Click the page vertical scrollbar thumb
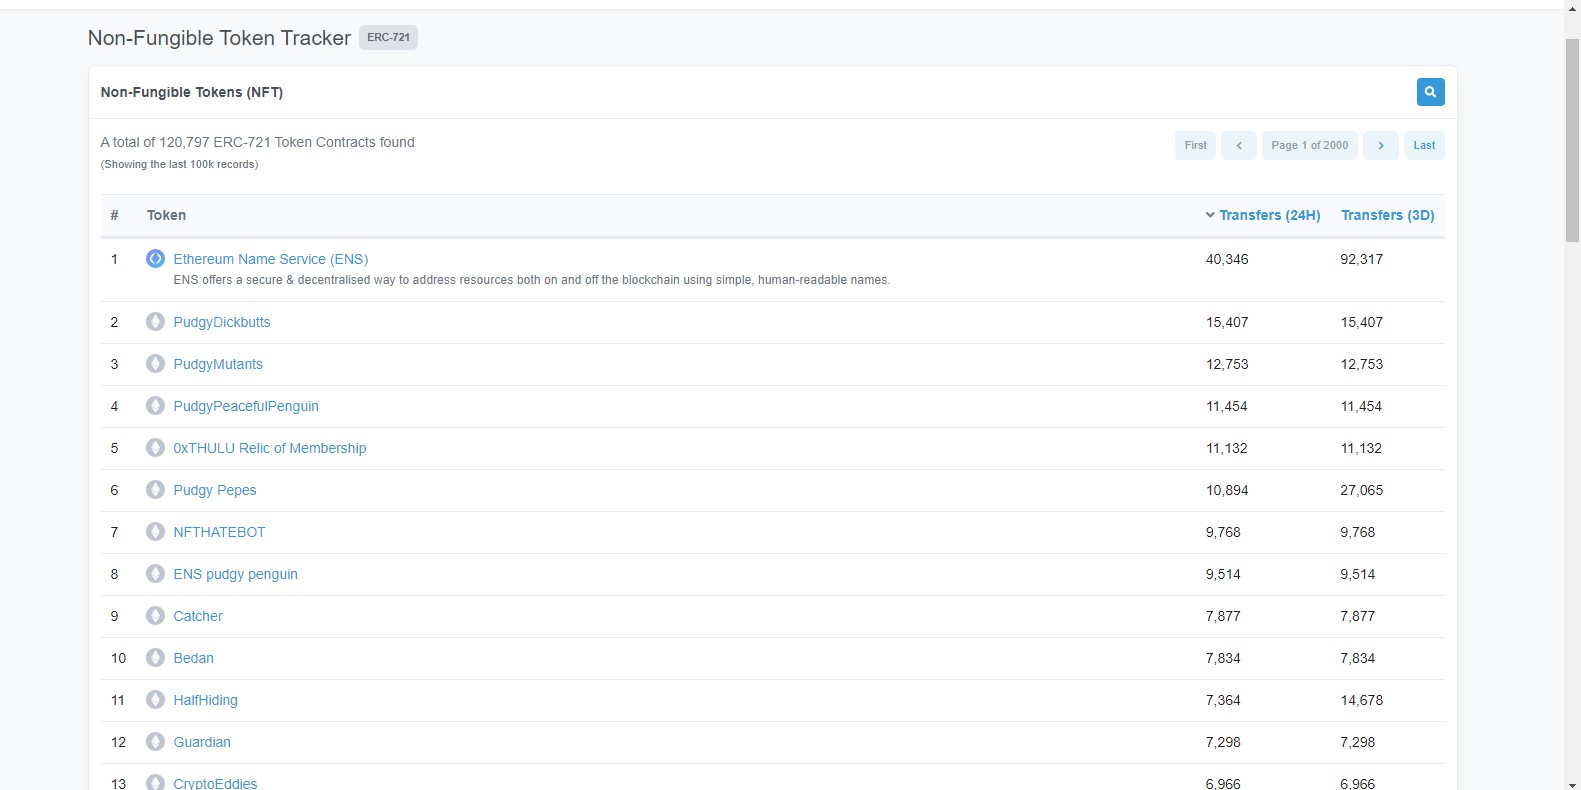 [1572, 140]
